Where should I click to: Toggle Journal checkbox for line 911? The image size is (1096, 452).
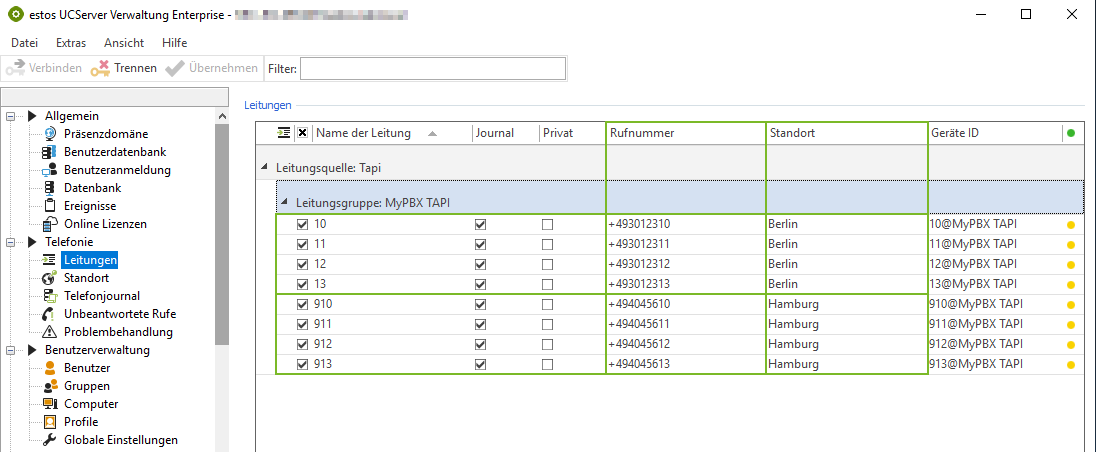click(x=481, y=325)
